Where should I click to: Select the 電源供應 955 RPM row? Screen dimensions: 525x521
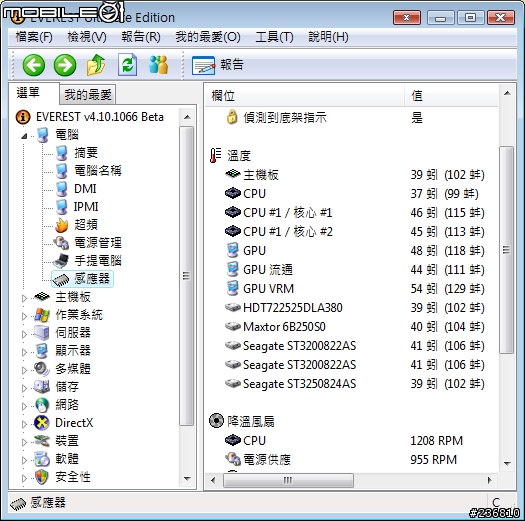click(352, 460)
